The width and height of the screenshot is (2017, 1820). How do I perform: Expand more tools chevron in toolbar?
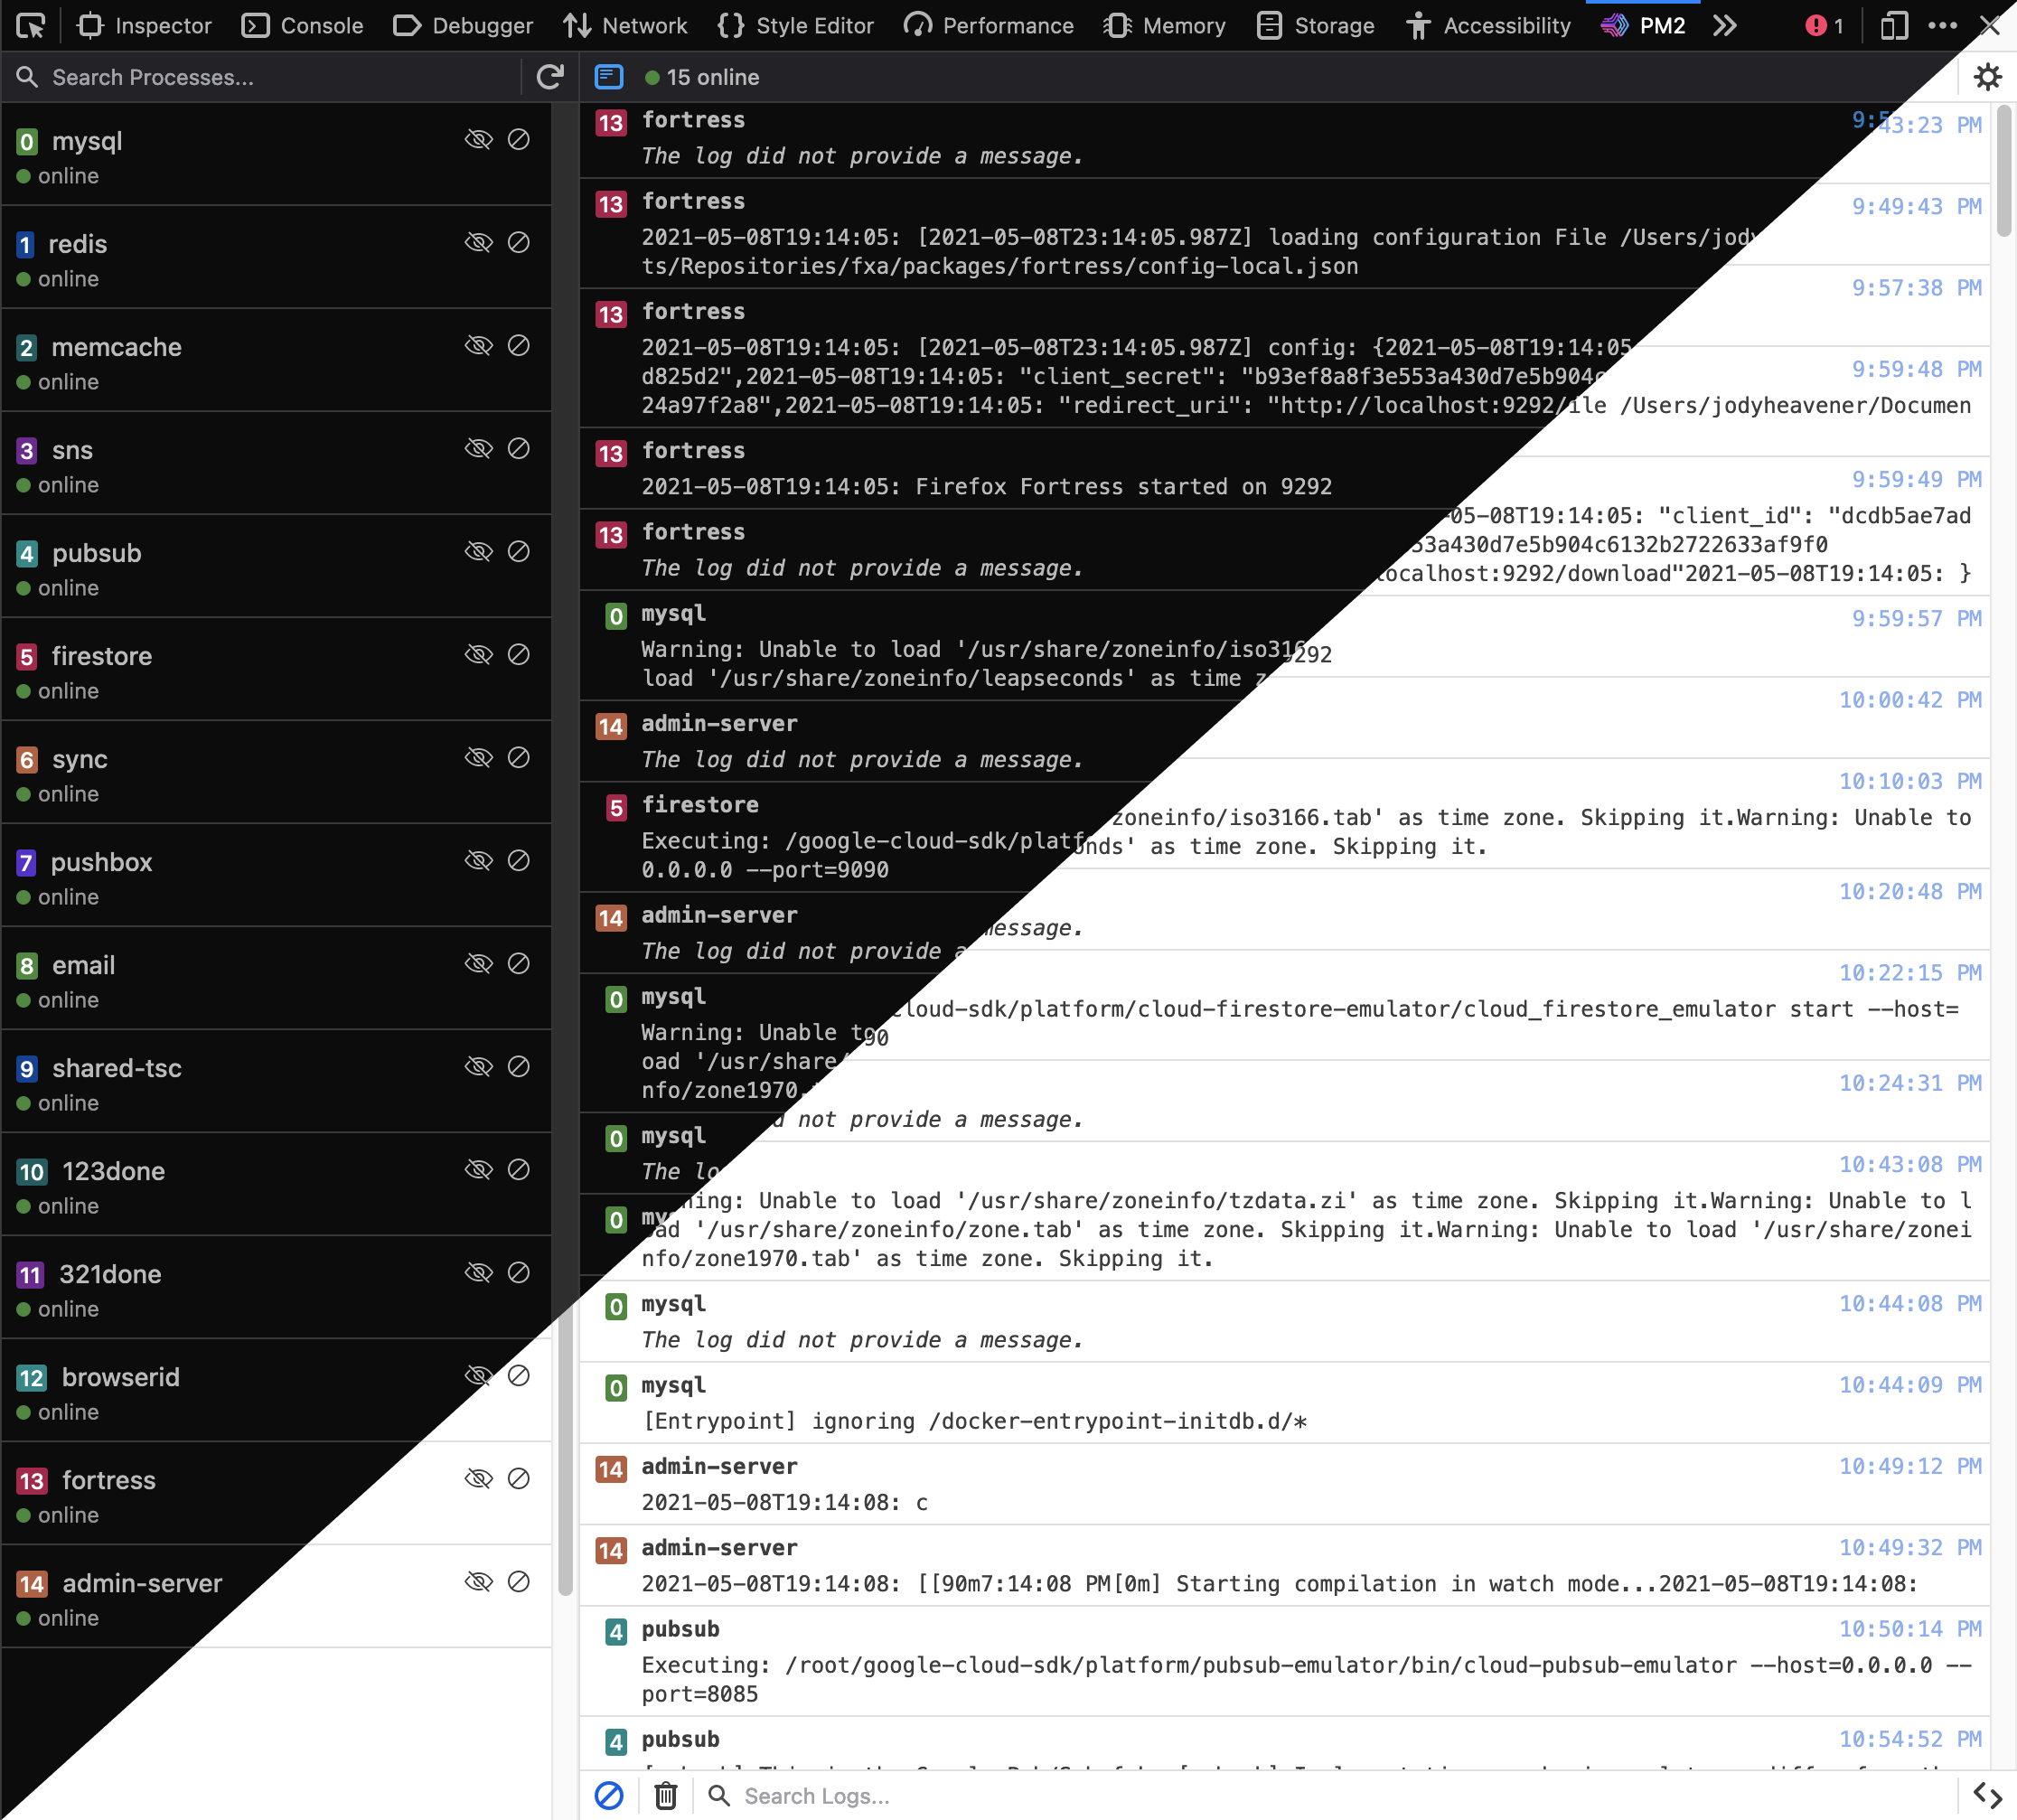click(1725, 25)
